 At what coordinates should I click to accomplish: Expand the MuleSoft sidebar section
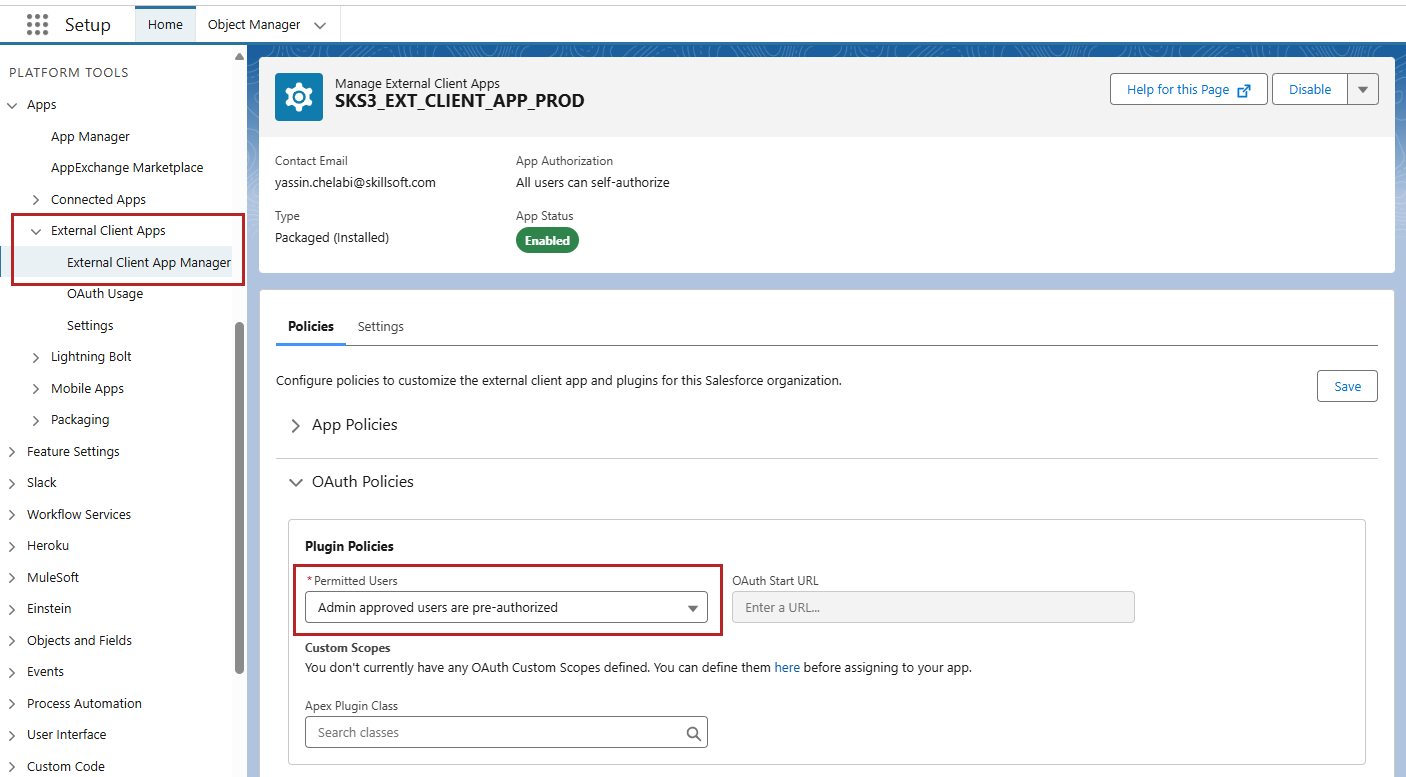tap(12, 578)
